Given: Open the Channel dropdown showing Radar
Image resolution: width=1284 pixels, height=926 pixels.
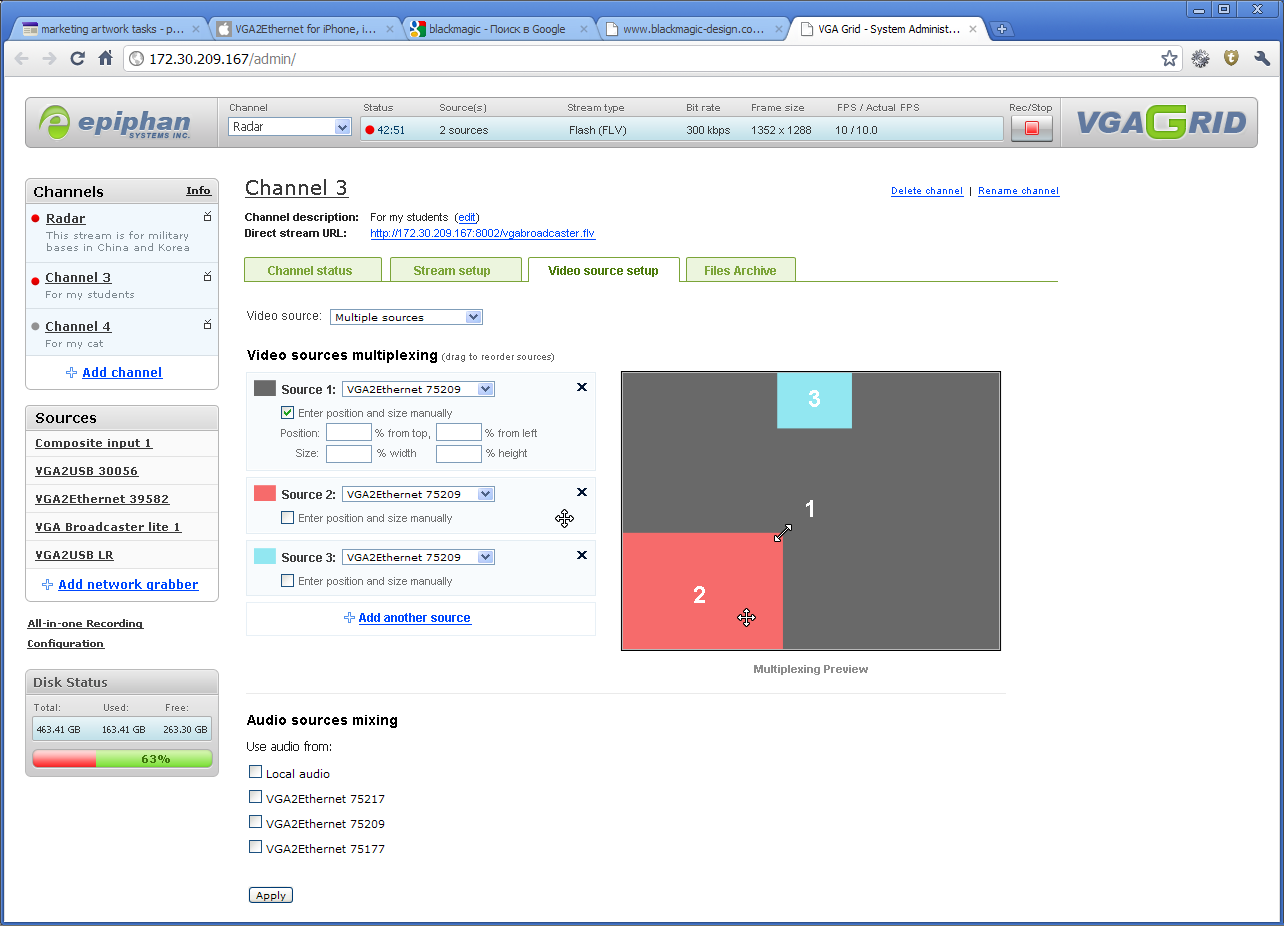Looking at the screenshot, I should (289, 127).
